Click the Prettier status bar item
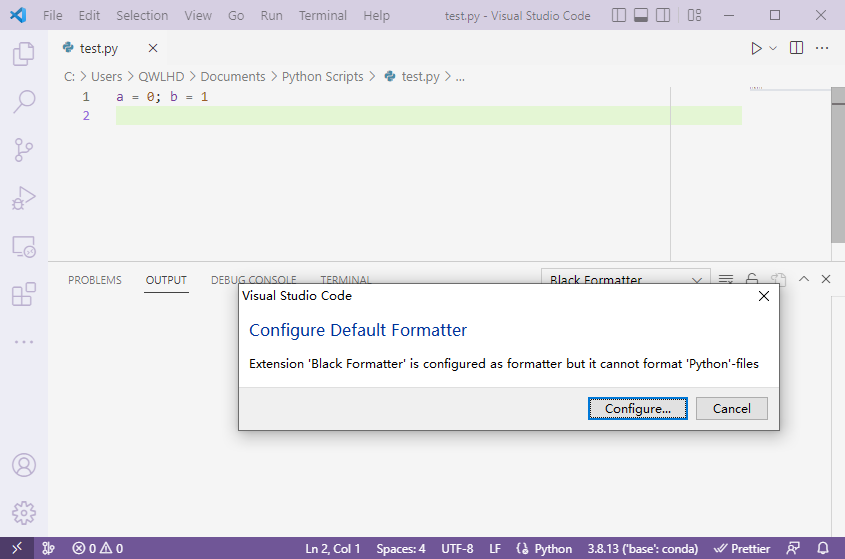This screenshot has height=559, width=845. click(742, 548)
